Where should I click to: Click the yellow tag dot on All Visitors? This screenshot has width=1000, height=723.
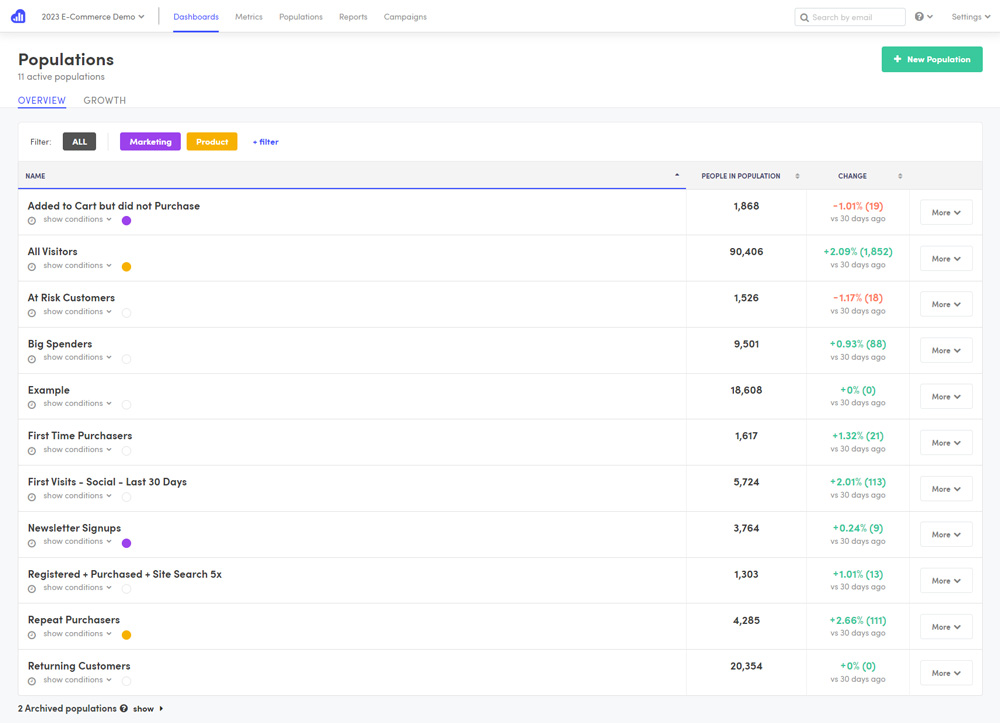(125, 266)
